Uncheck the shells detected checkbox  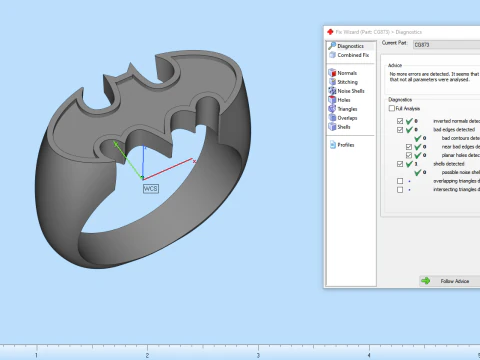tap(400, 164)
